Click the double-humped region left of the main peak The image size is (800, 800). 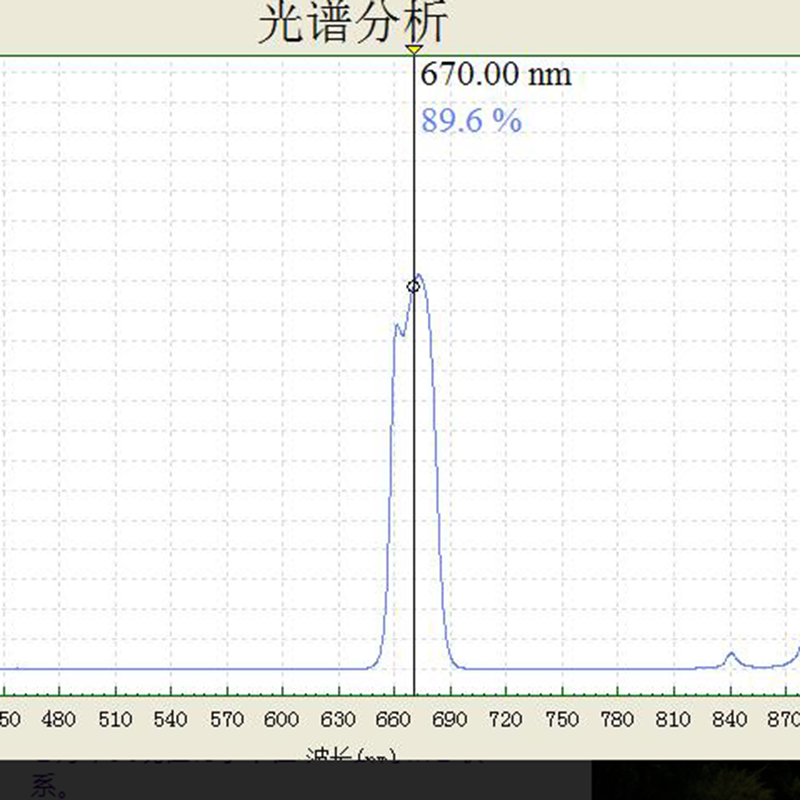click(x=399, y=330)
